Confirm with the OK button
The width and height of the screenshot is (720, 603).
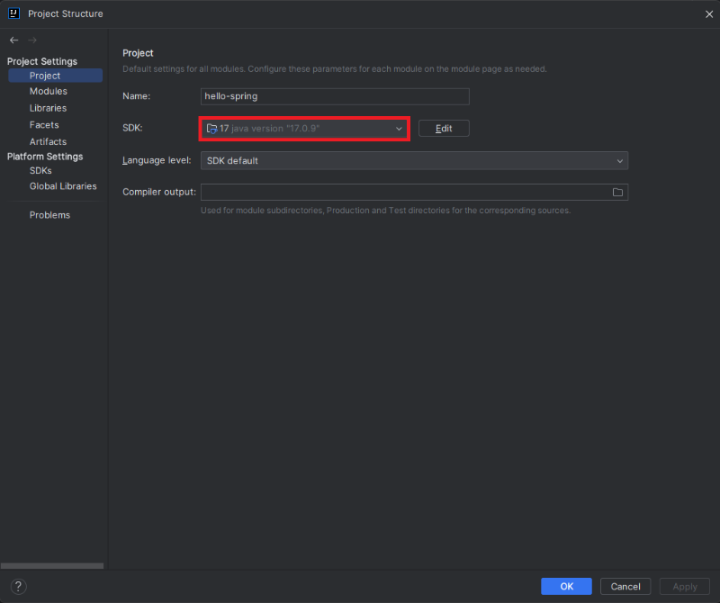pyautogui.click(x=566, y=586)
